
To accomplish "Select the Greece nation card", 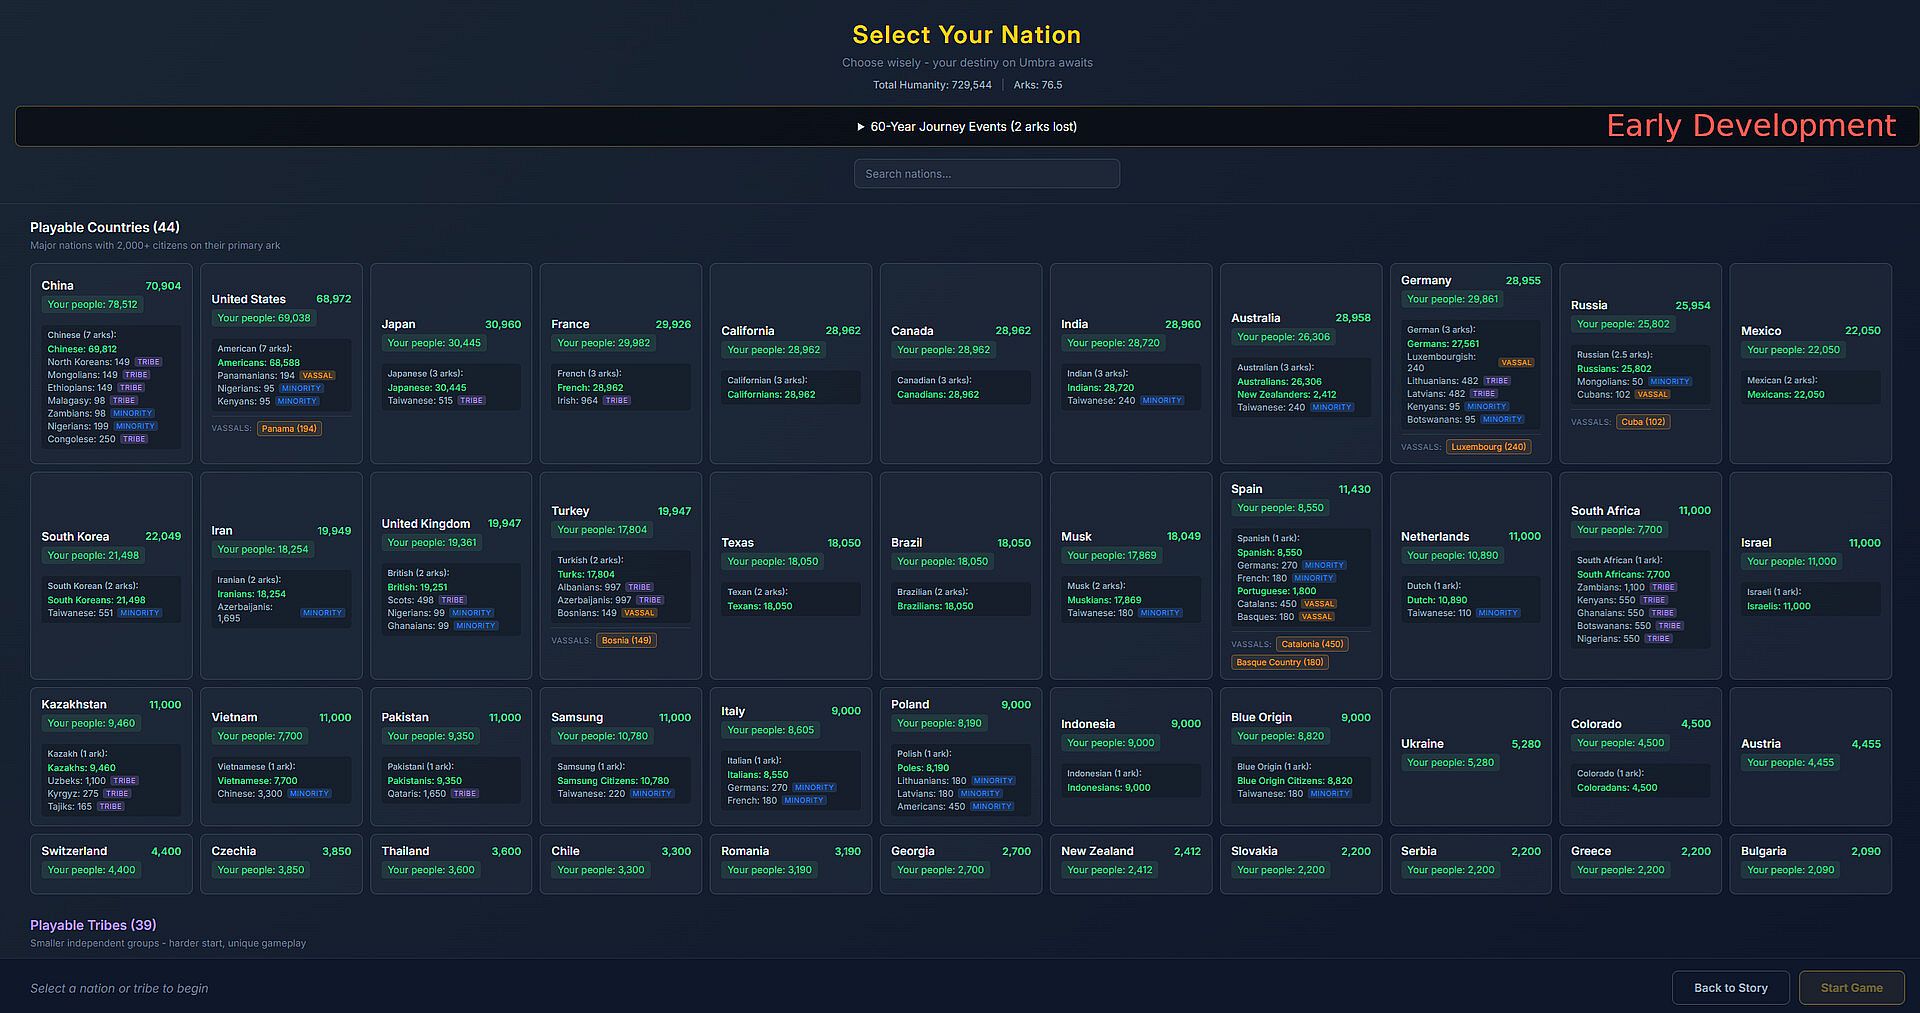I will (1641, 864).
